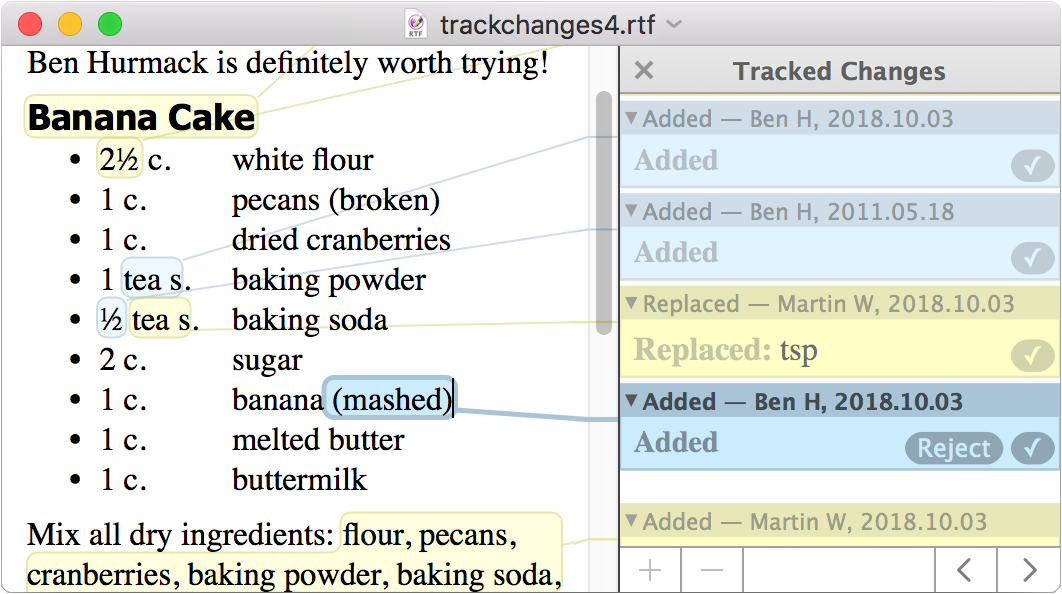The height and width of the screenshot is (594, 1062).
Task: Collapse the Added — Martin W entry
Action: click(631, 521)
